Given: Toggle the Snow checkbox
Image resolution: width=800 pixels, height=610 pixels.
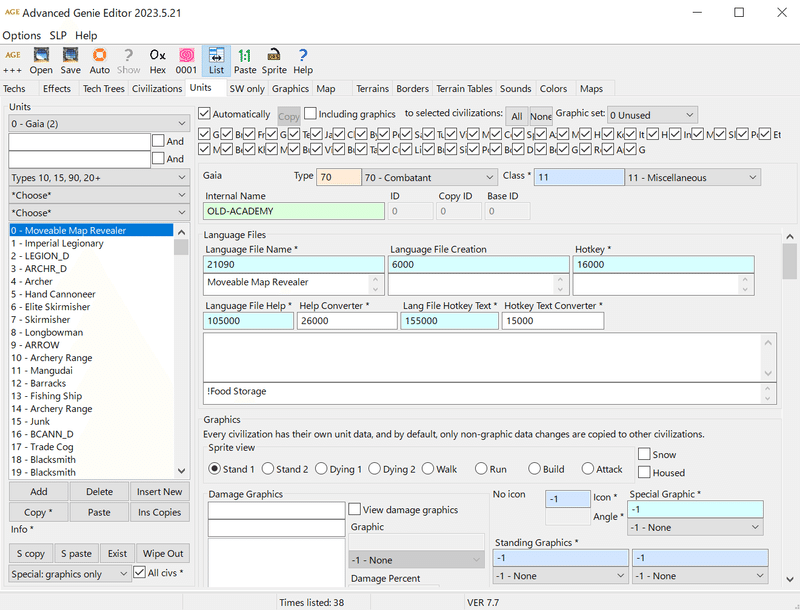Looking at the screenshot, I should click(x=646, y=454).
